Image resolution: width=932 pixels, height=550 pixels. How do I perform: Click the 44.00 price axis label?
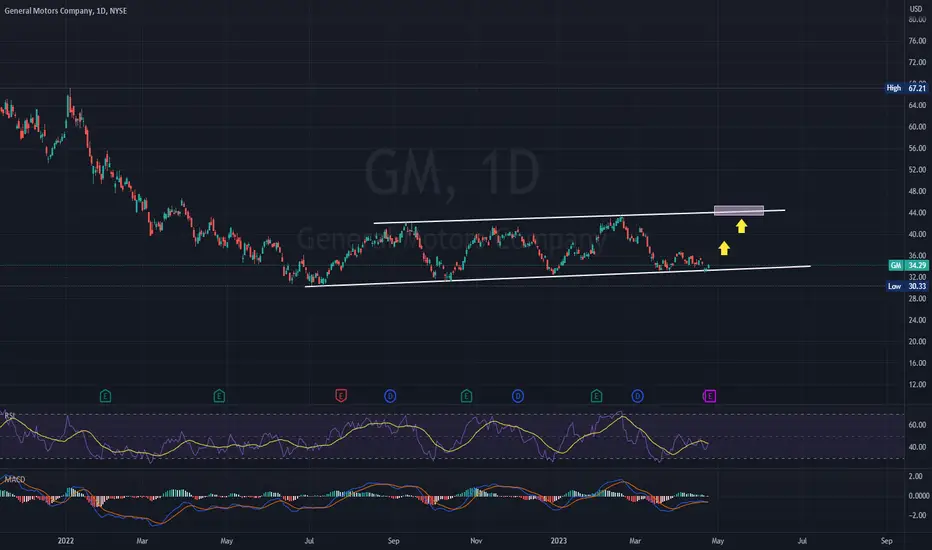(917, 213)
